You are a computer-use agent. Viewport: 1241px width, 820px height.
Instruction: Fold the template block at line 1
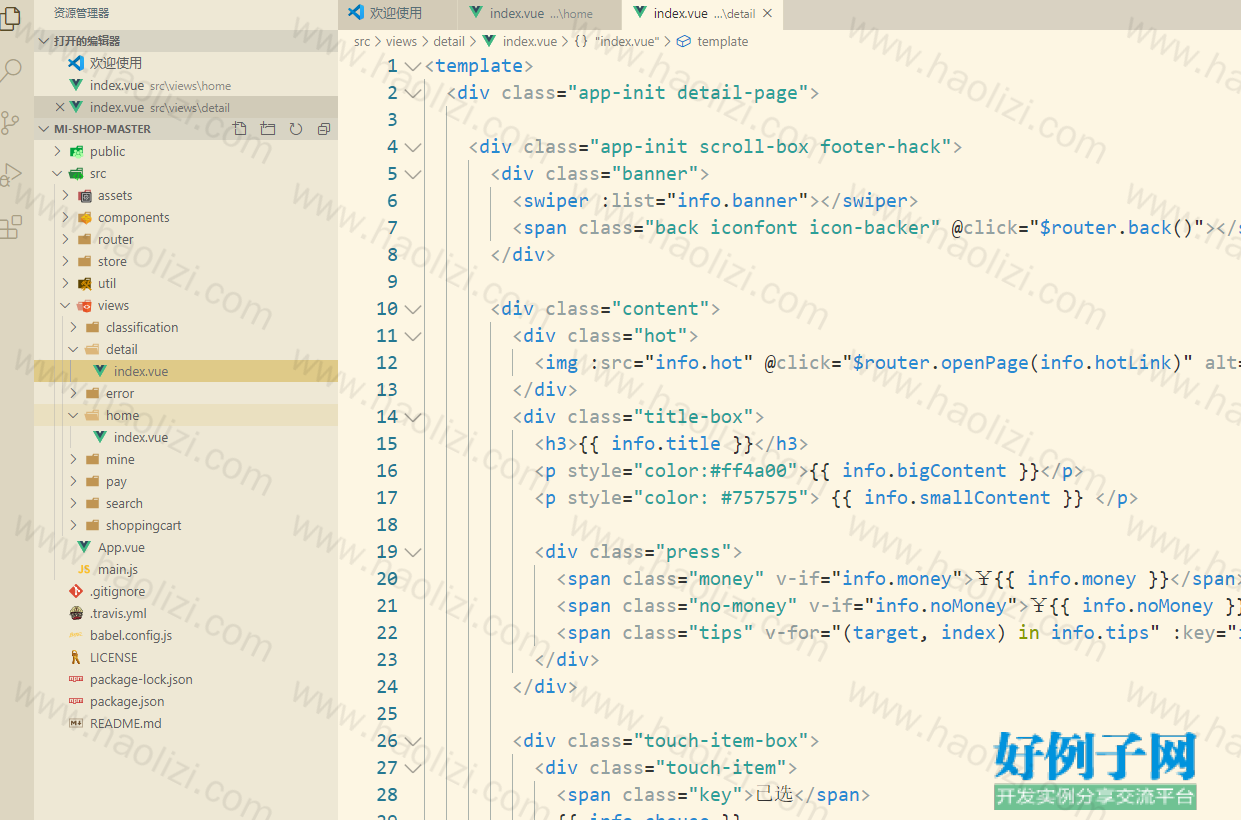[x=413, y=66]
